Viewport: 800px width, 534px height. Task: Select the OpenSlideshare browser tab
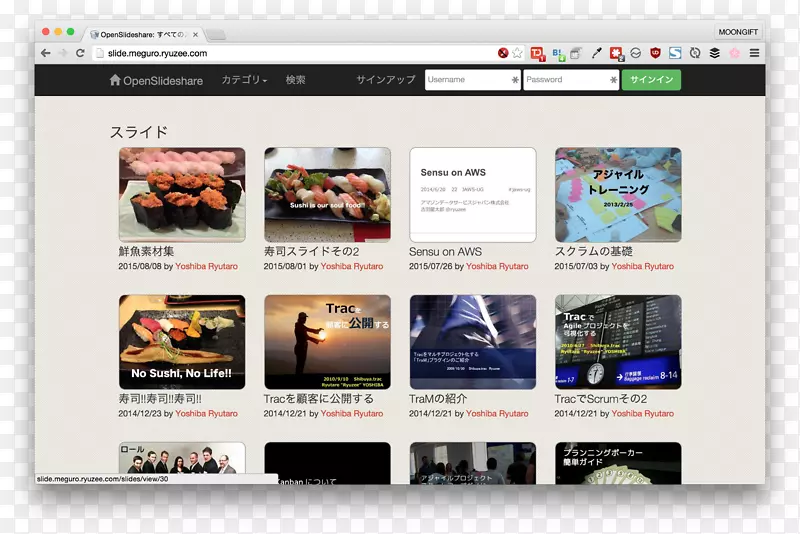coord(143,35)
